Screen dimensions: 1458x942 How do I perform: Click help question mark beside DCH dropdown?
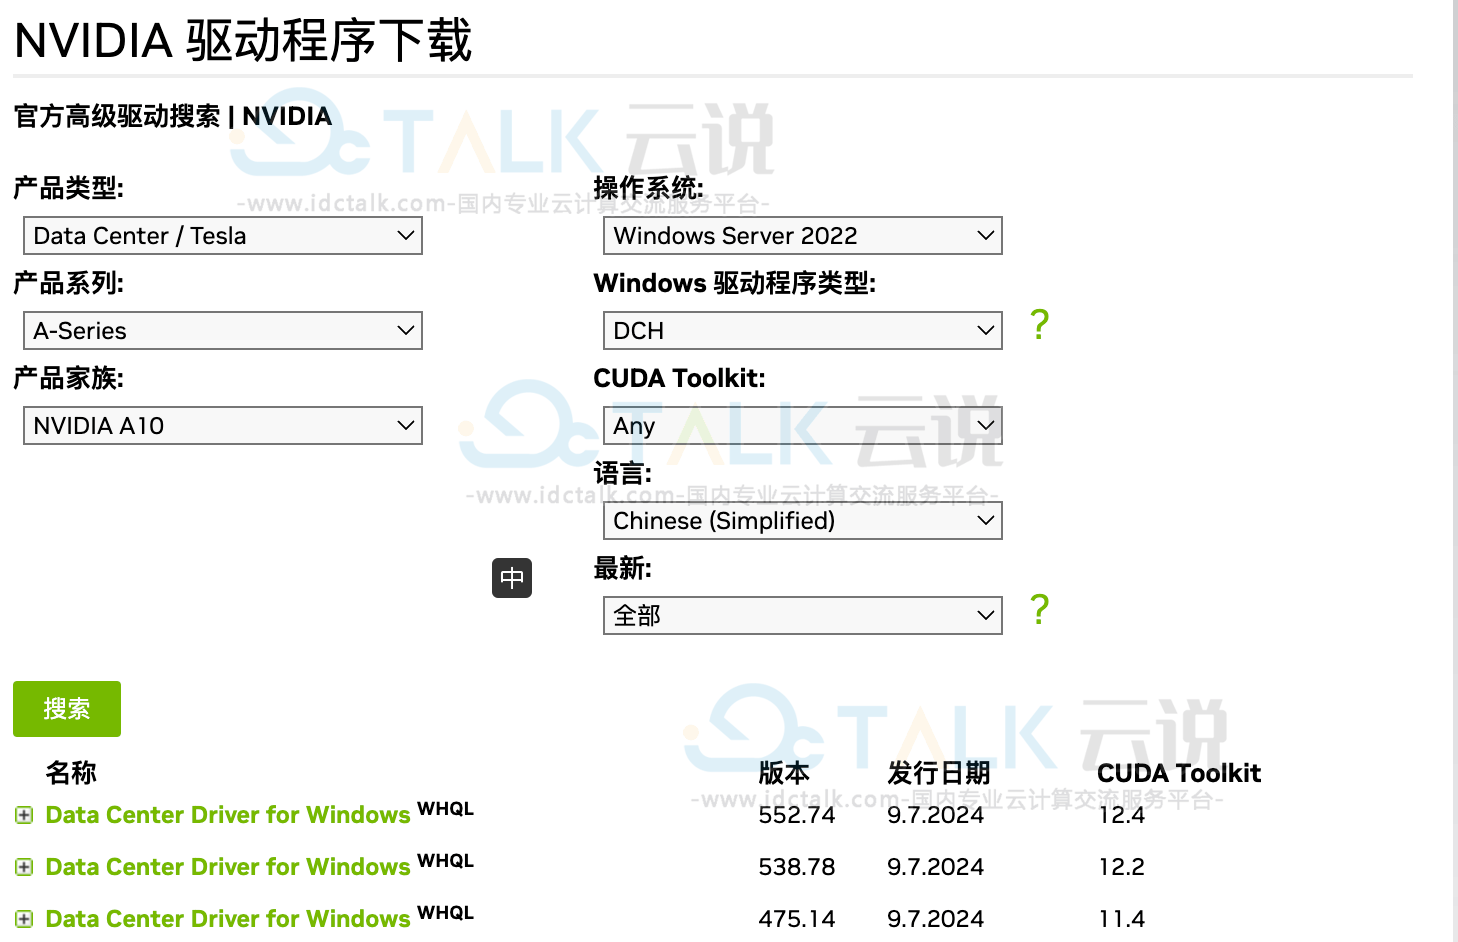[x=1040, y=324]
